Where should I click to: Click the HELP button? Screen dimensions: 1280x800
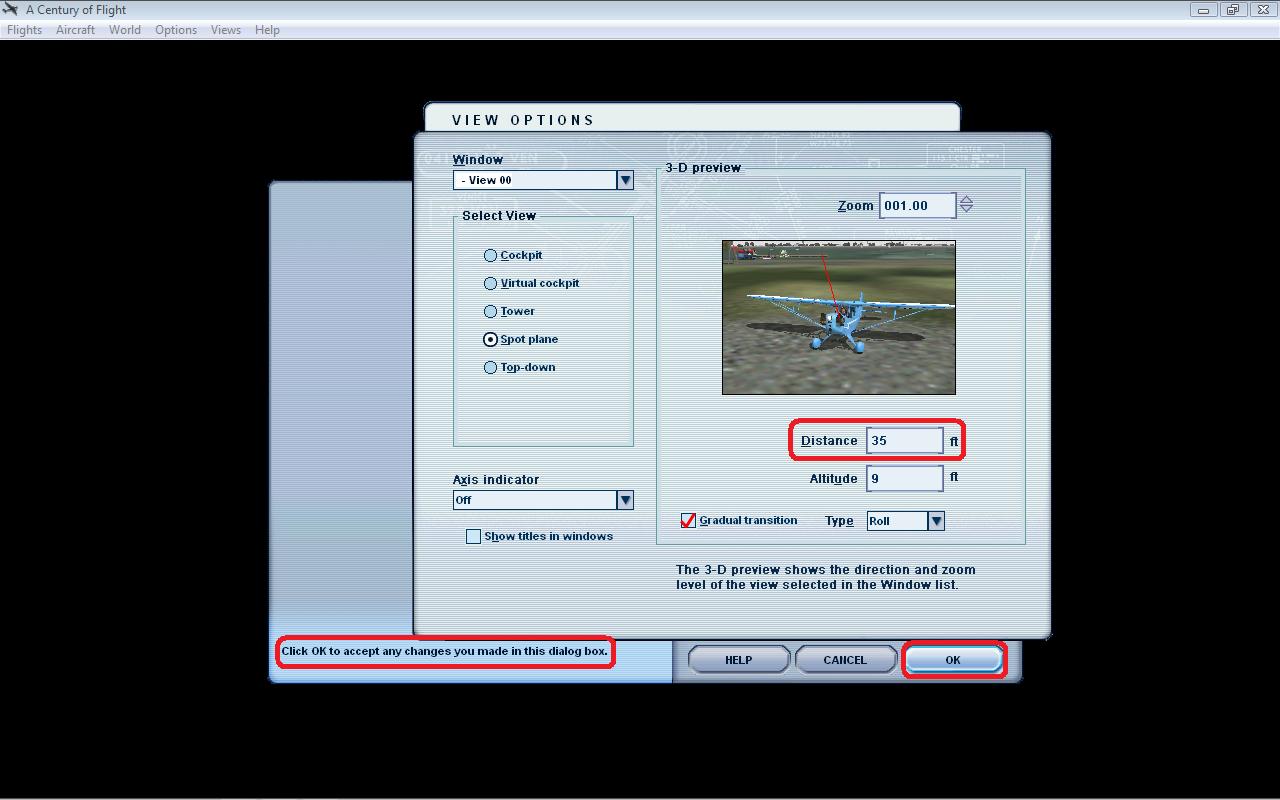[738, 660]
